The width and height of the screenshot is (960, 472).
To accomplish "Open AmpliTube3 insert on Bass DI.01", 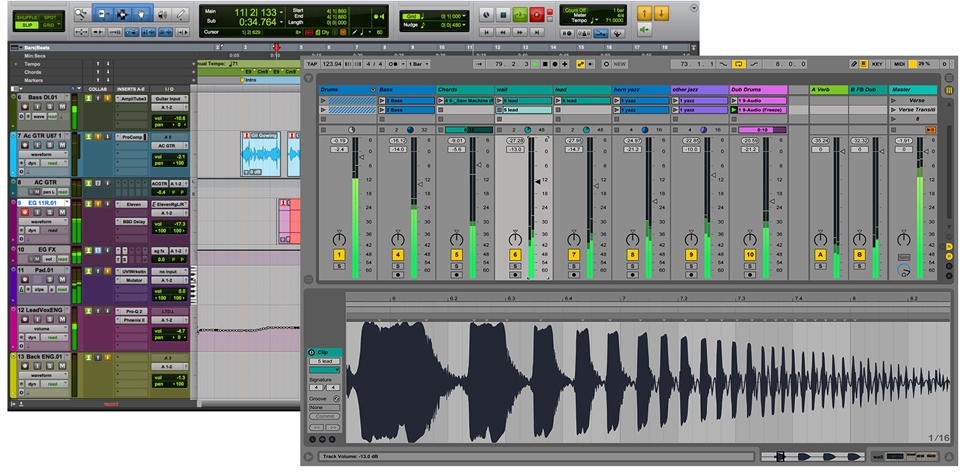I will click(x=132, y=99).
